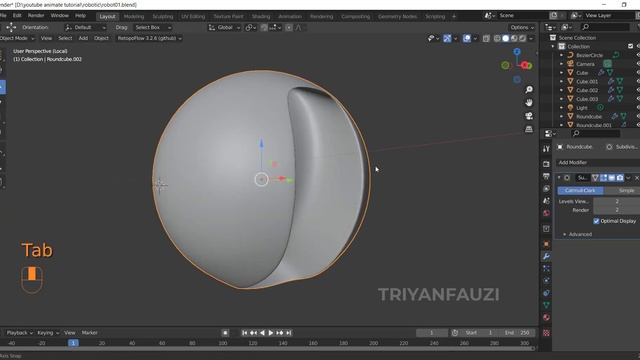
Task: Jump to the last frame button
Action: tap(289, 333)
